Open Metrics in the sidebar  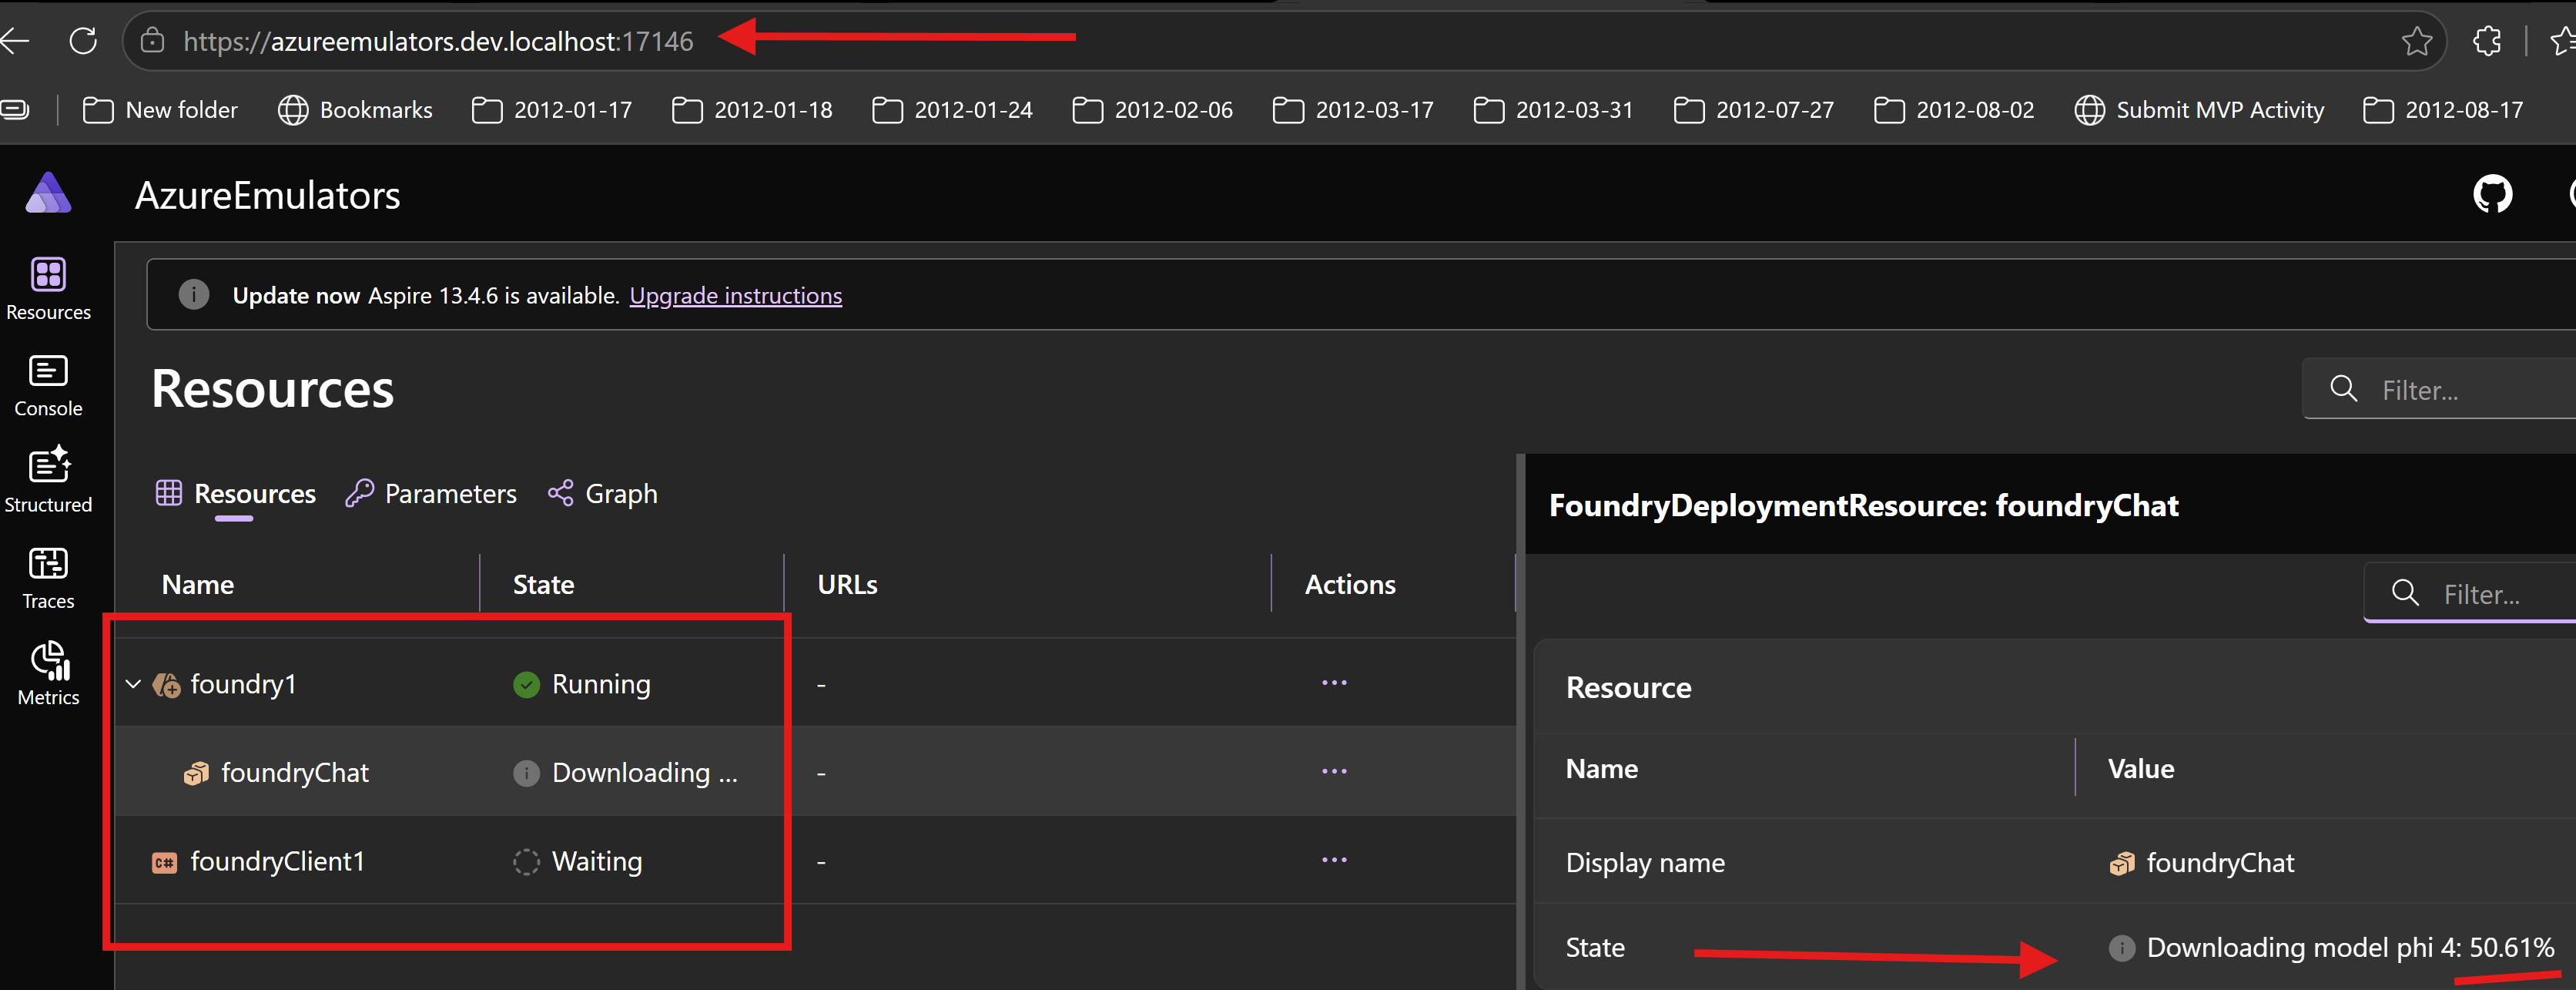(x=48, y=674)
